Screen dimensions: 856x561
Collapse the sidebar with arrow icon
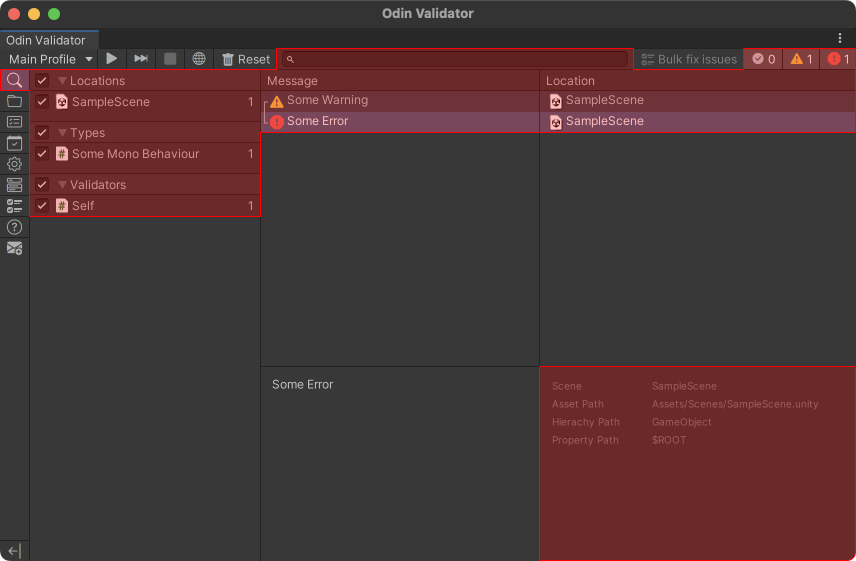[14, 551]
